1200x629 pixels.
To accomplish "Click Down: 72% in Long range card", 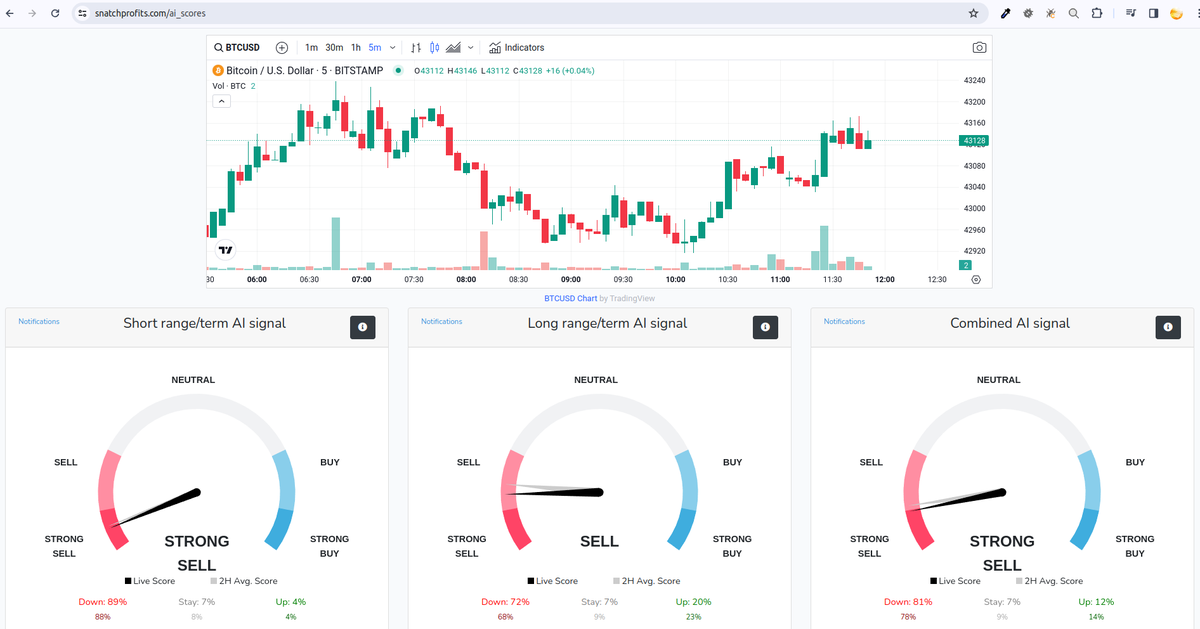I will (x=505, y=602).
